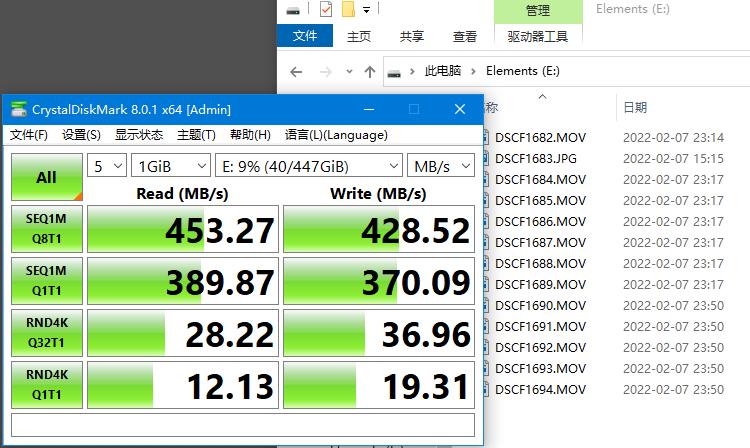
Task: Select the 36.96 random write result
Action: [379, 333]
